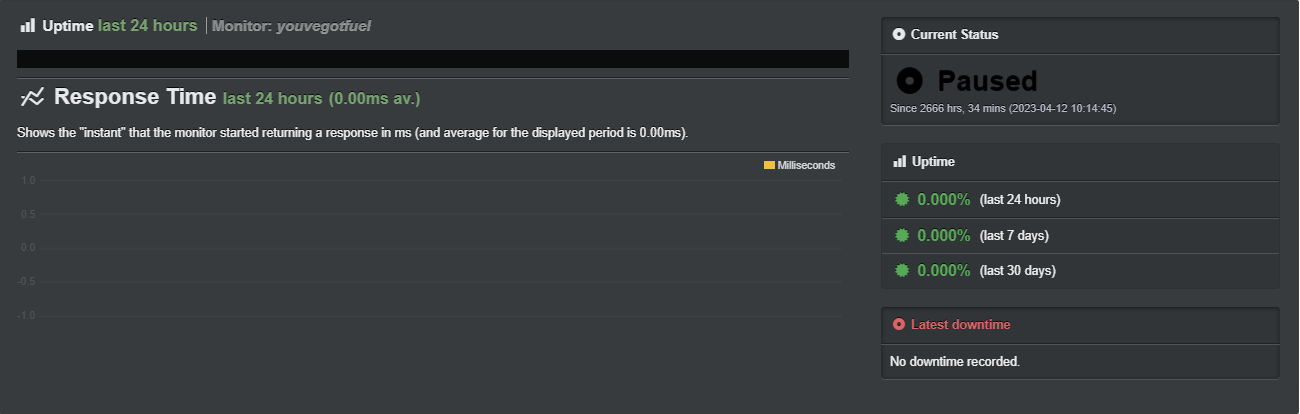Click the No downtime recorded message

954,361
